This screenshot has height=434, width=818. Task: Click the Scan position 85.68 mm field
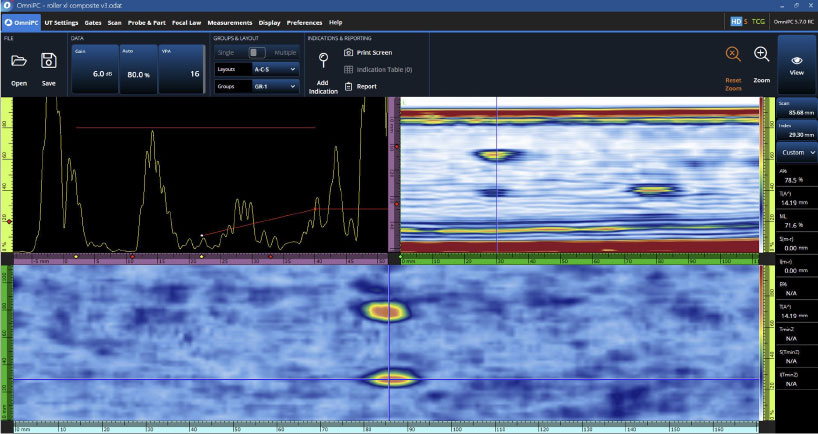797,109
